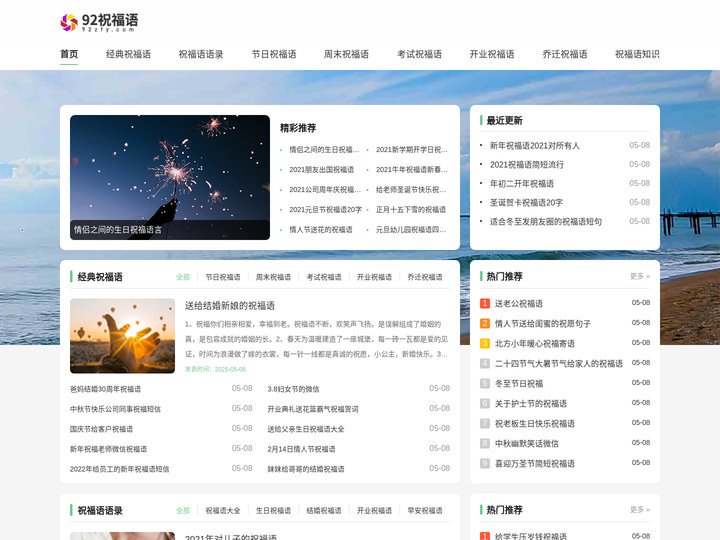Select 结婚祝福语 tab in 祝福语语录 section
This screenshot has height=540, width=720.
[324, 511]
